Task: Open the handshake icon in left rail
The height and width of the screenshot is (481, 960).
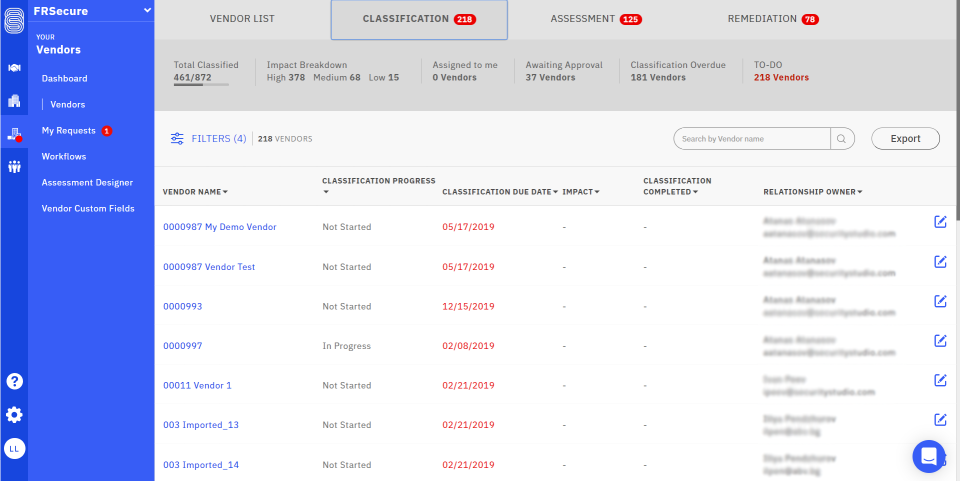Action: point(14,69)
